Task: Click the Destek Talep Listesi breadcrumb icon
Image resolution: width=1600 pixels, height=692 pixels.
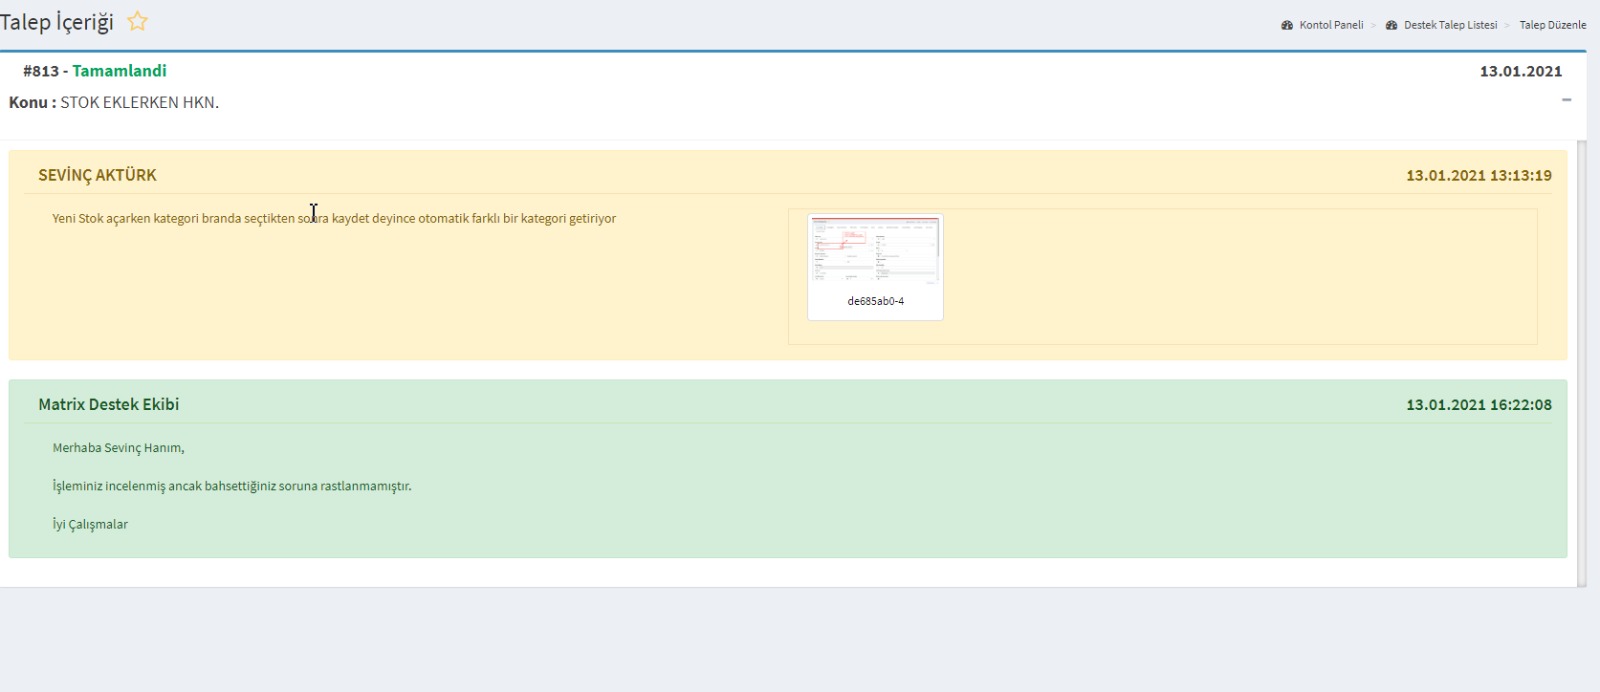Action: (1391, 25)
